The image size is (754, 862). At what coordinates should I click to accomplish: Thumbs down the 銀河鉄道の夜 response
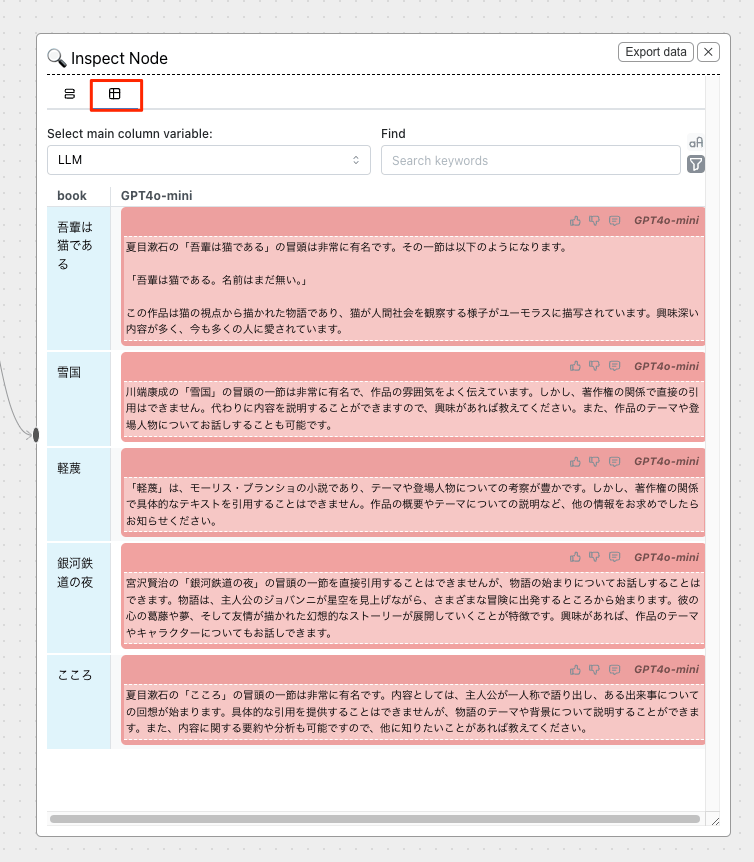coord(594,557)
